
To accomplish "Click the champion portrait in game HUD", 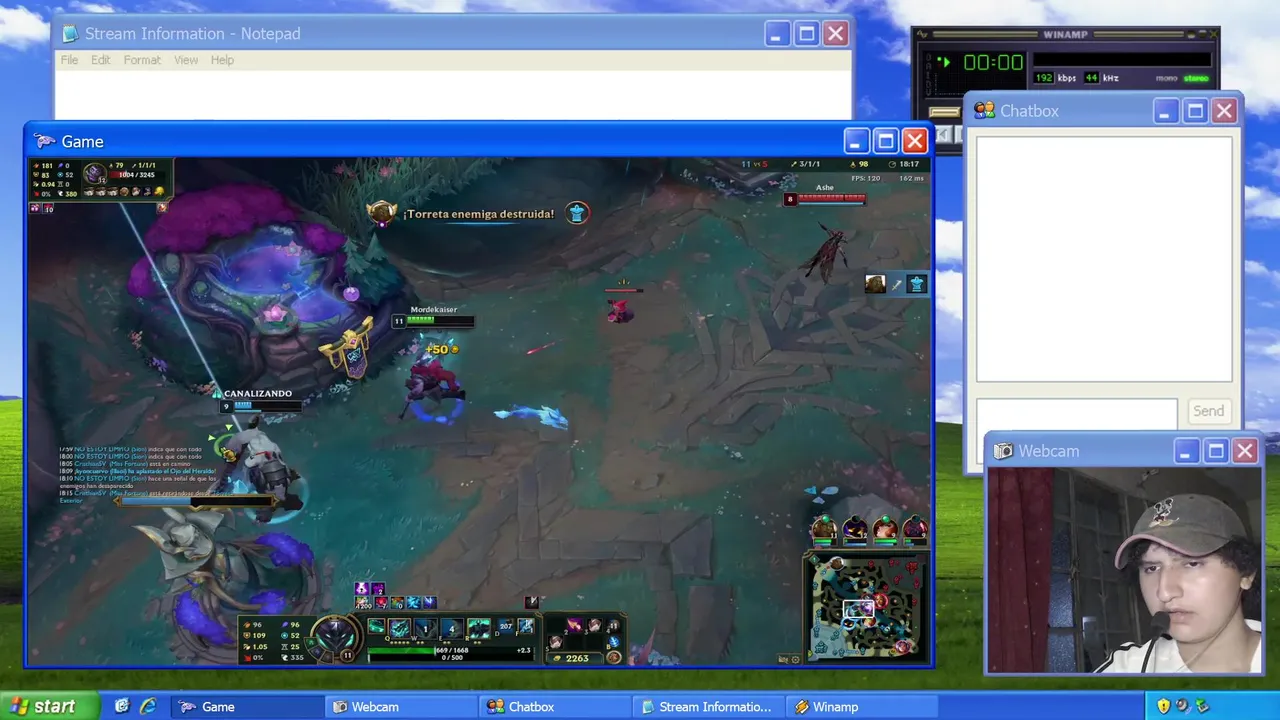I will (335, 636).
